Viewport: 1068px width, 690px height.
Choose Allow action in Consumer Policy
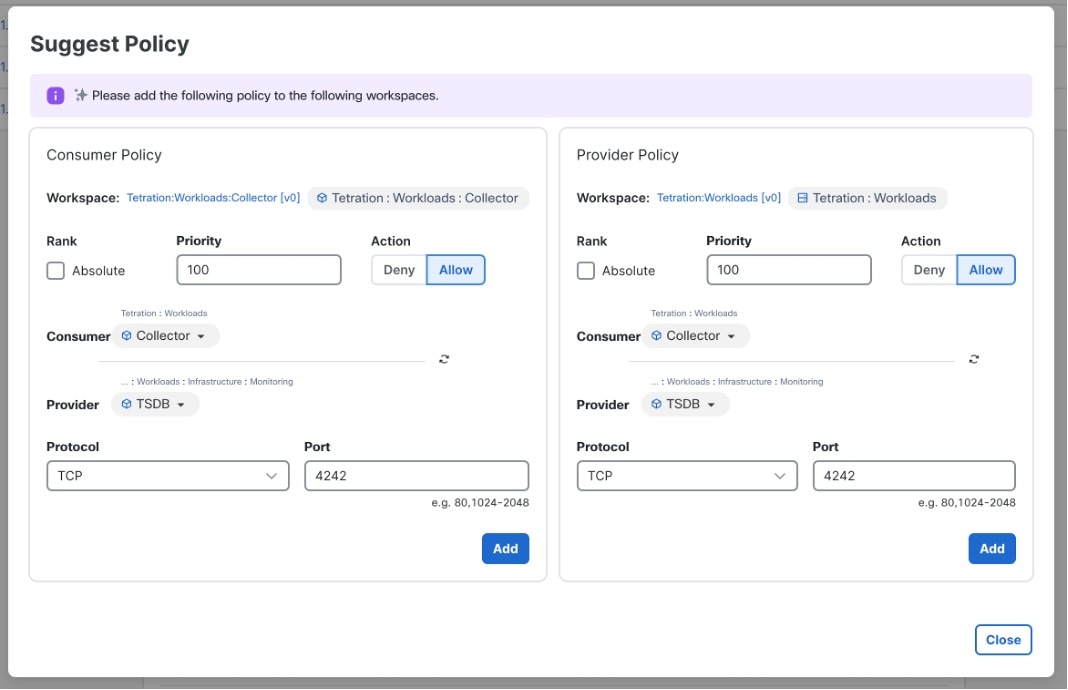point(456,270)
